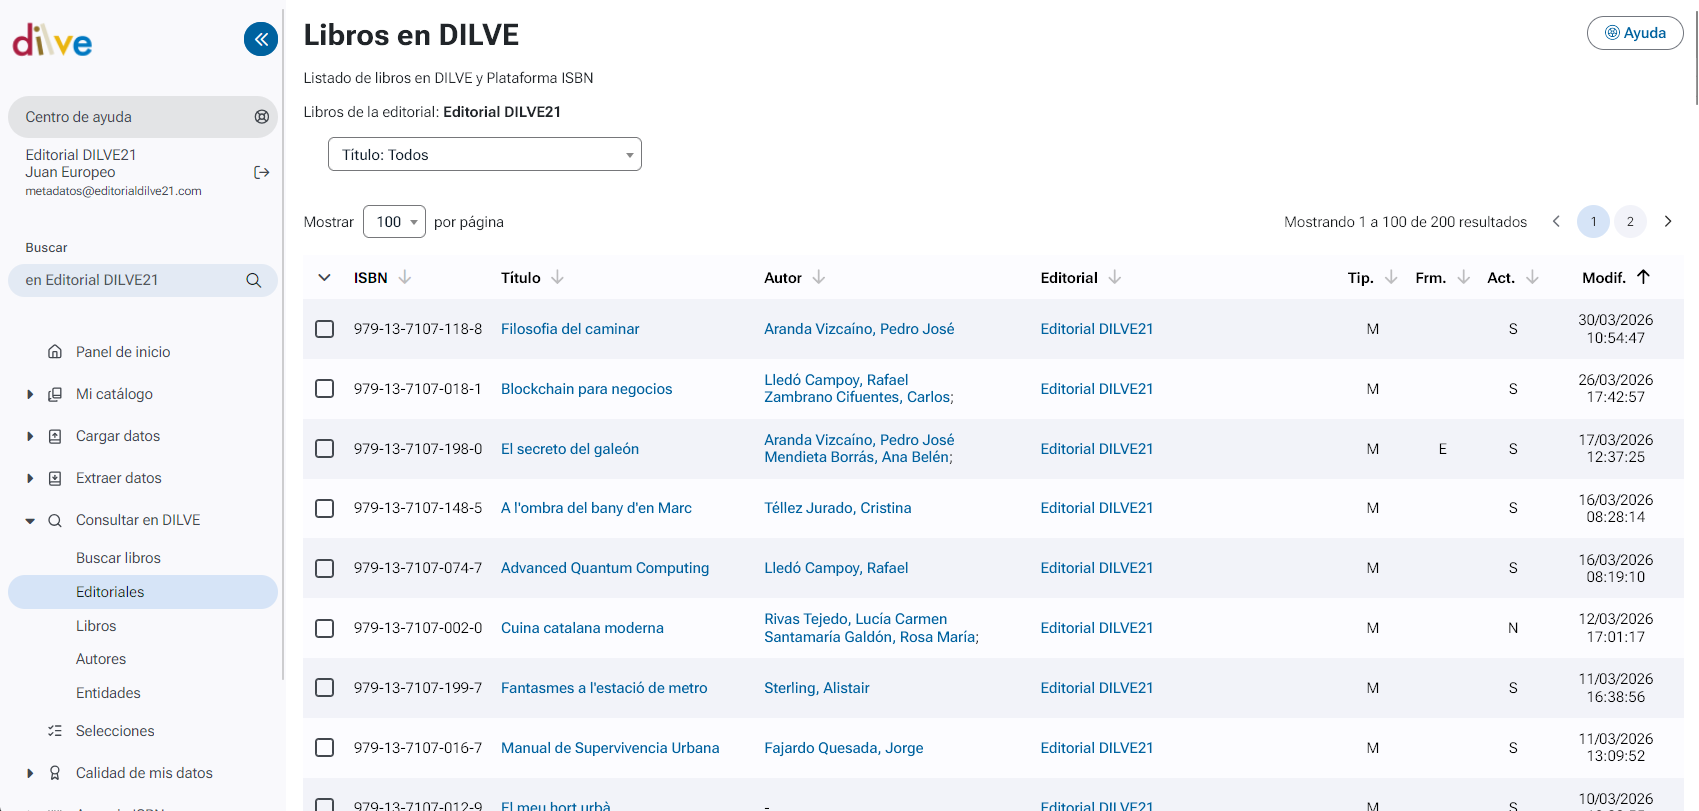
Task: Open Editoriales in the sidebar menu
Action: point(110,592)
